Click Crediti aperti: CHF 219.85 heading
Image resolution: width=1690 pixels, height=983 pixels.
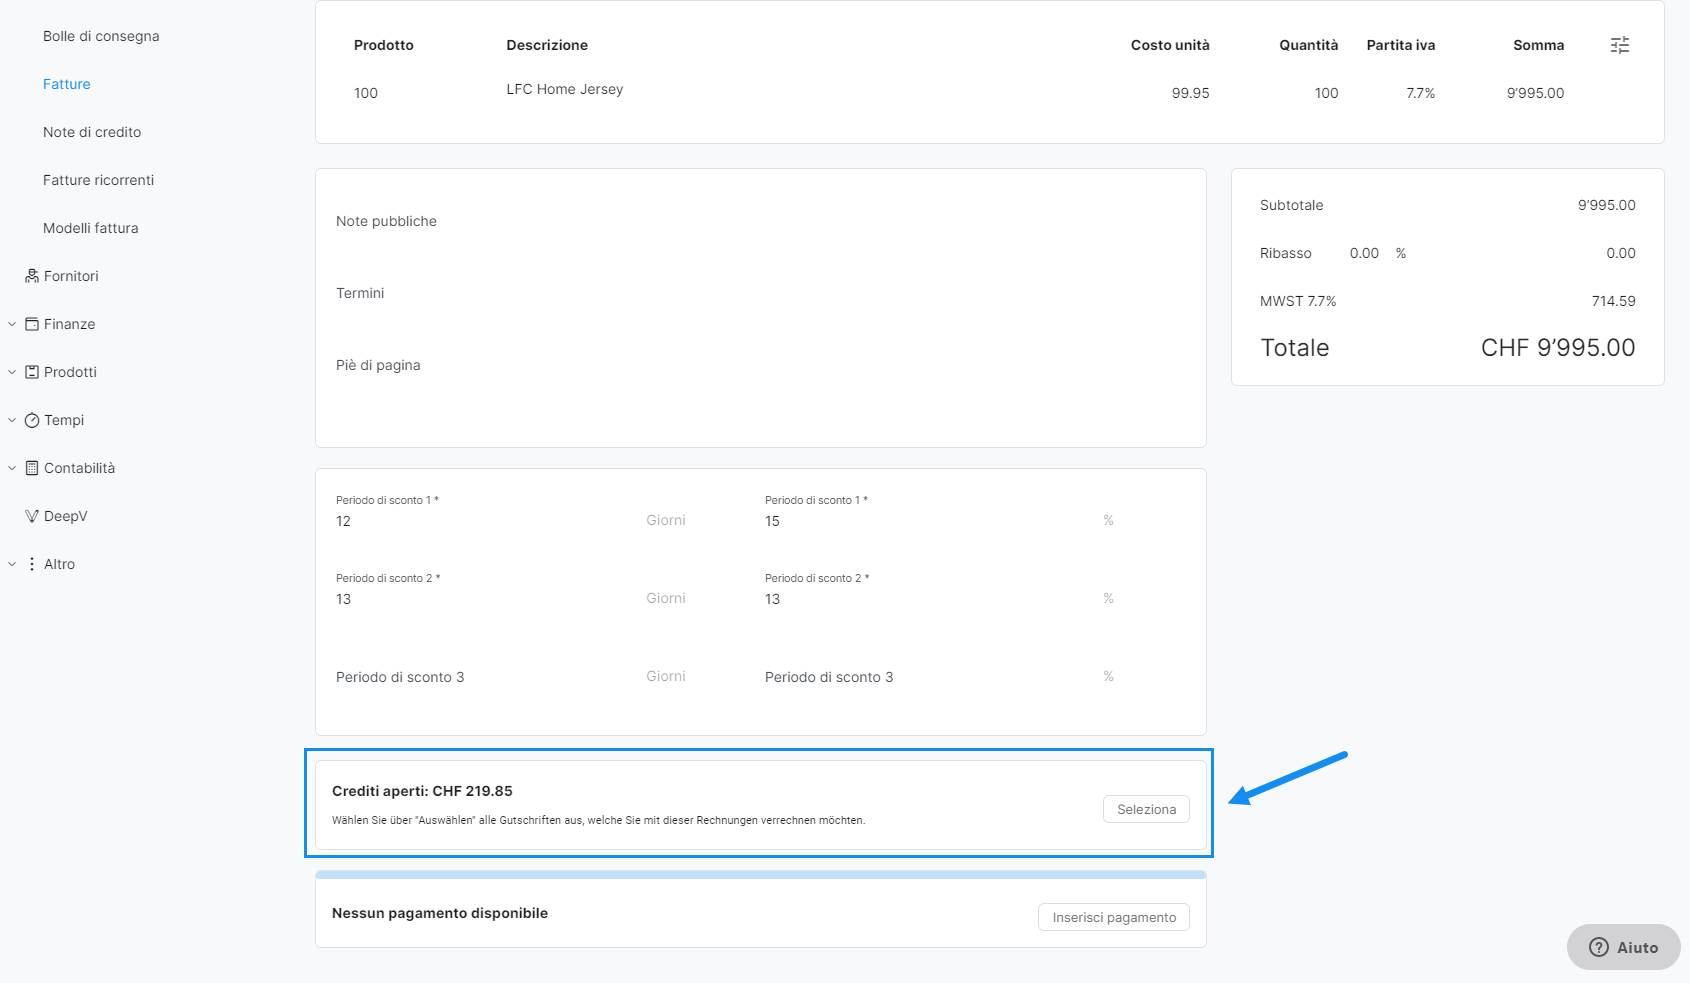pyautogui.click(x=422, y=791)
